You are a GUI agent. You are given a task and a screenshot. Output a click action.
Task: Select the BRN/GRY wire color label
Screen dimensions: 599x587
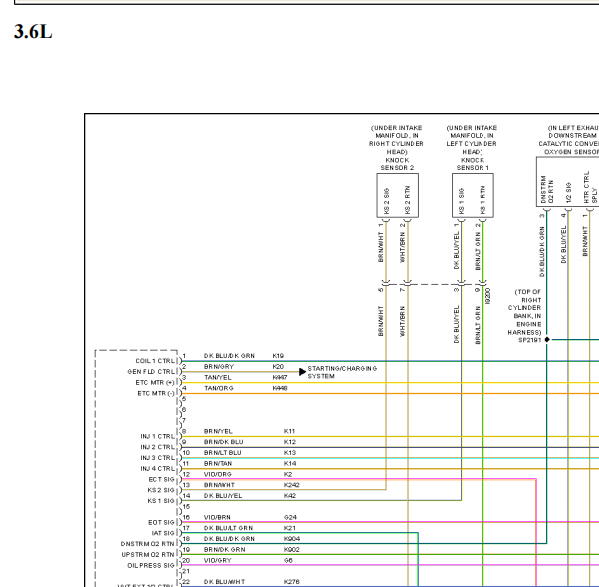tap(219, 366)
